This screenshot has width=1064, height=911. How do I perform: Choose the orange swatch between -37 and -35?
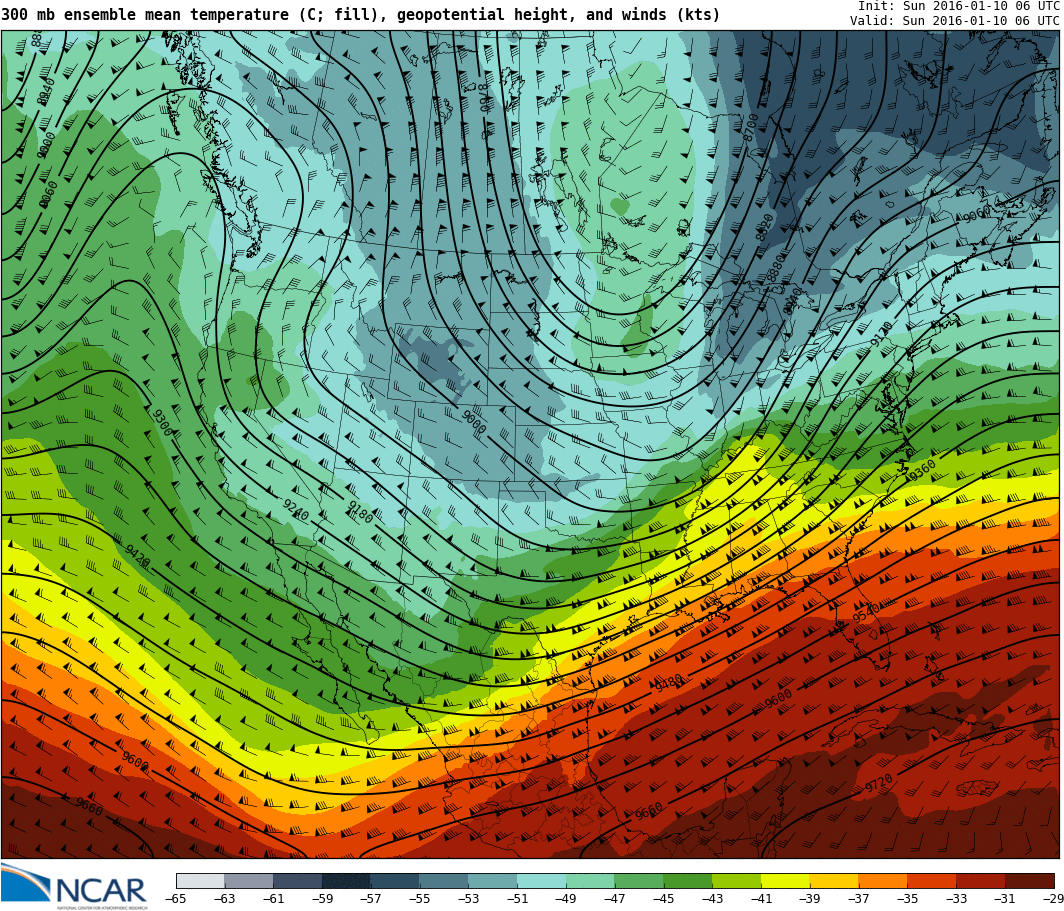(882, 881)
